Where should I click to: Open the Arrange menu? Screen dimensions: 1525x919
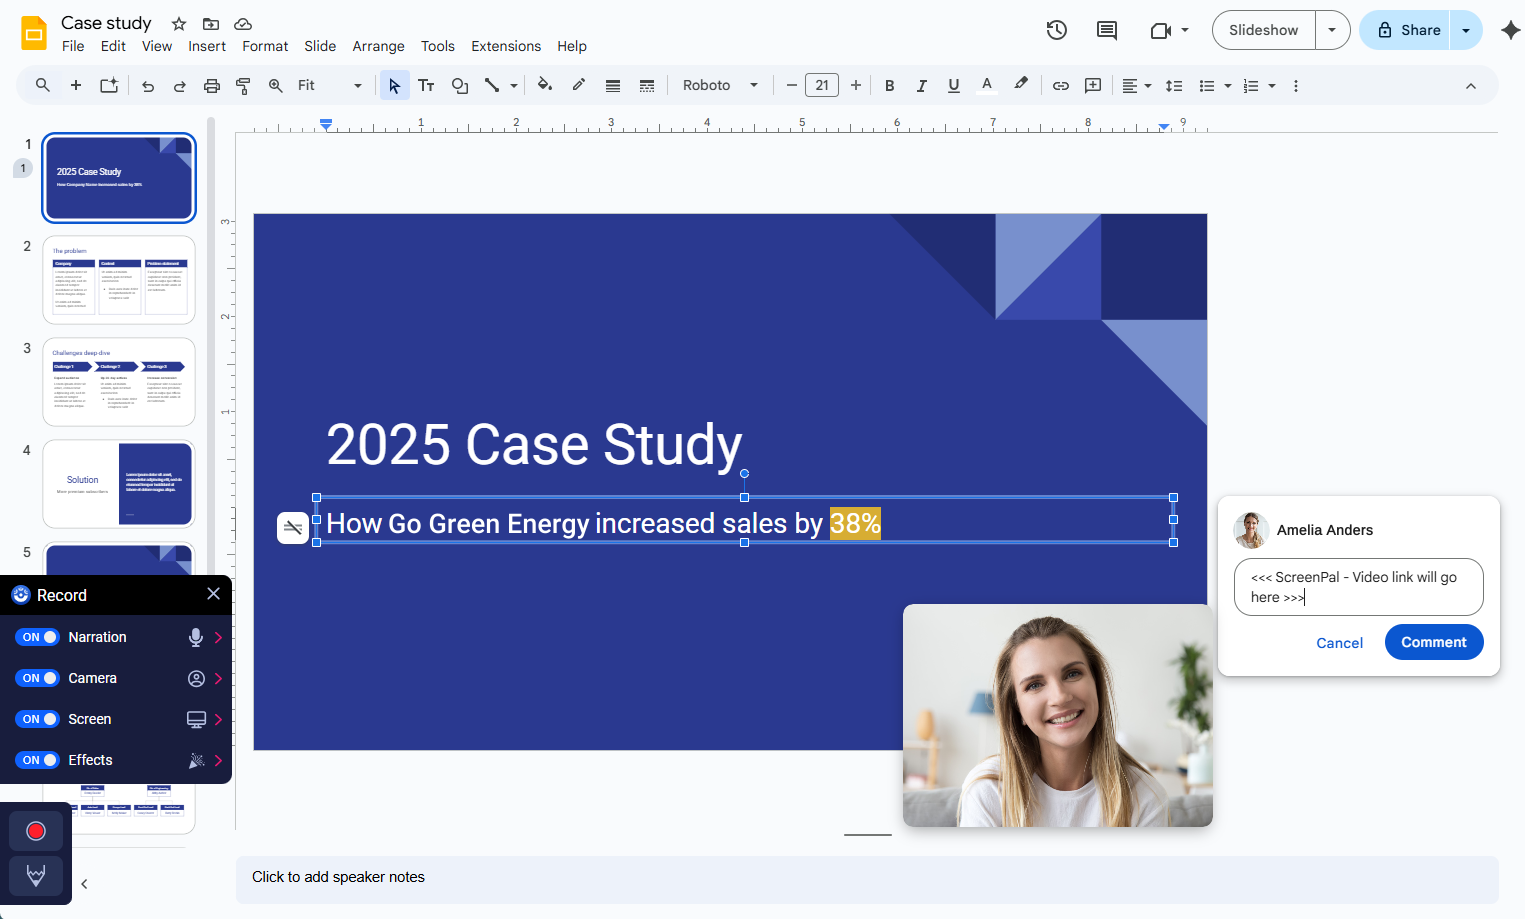click(x=378, y=46)
